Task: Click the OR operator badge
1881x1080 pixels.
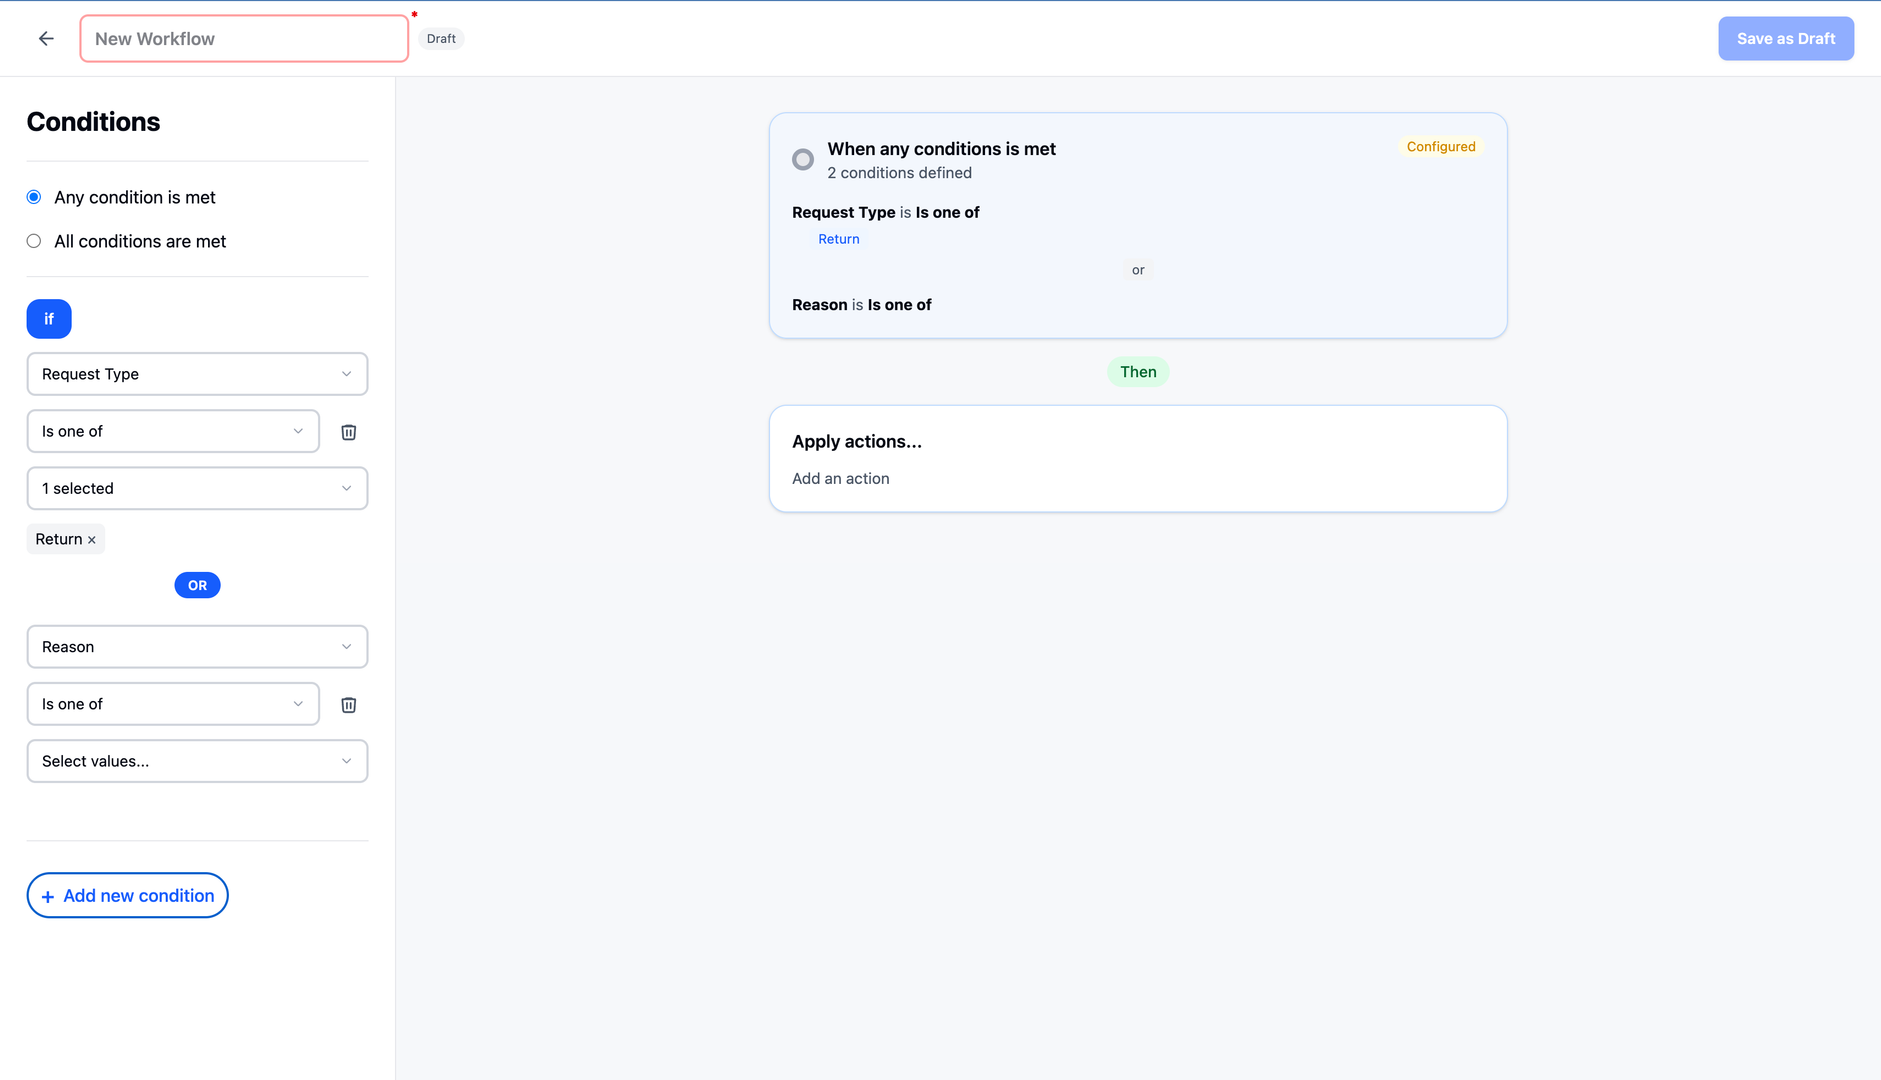Action: [x=197, y=586]
